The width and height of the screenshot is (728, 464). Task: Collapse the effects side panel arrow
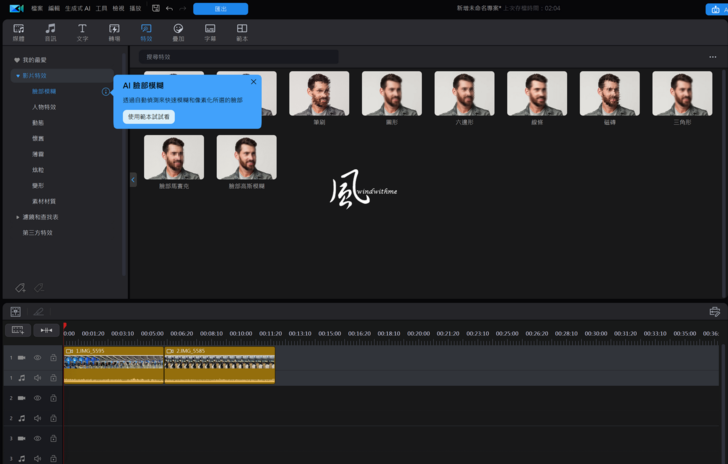[x=134, y=179]
